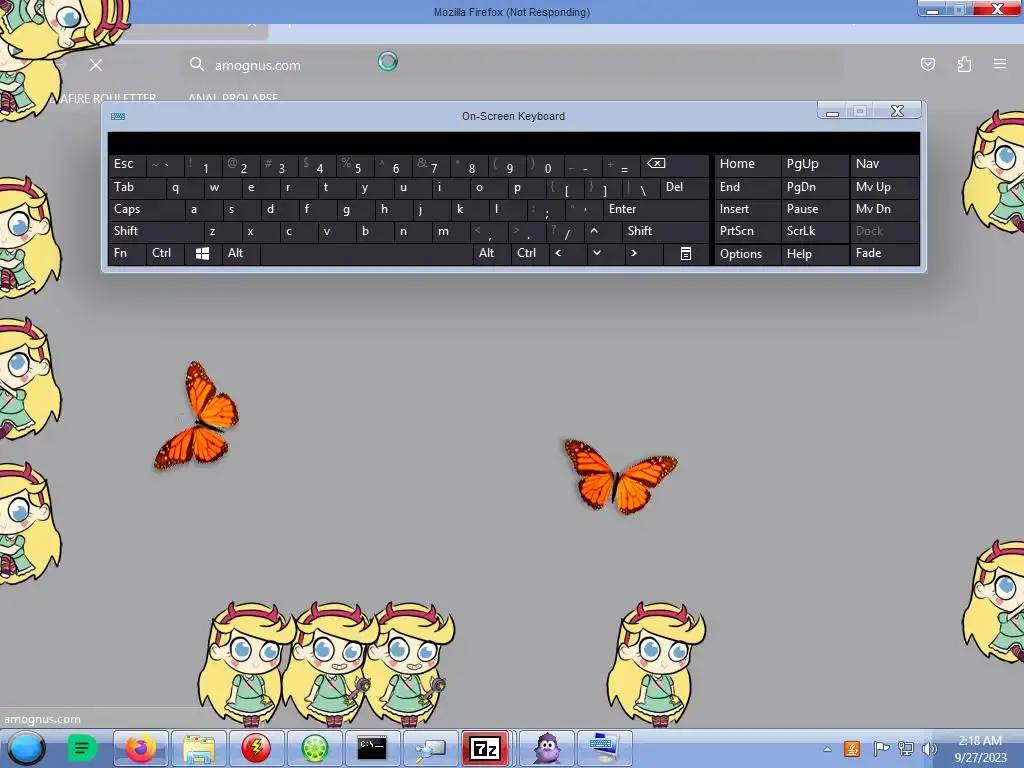Click the Firefox stop-loading X button
Screen dimensions: 1024x768
(96, 65)
